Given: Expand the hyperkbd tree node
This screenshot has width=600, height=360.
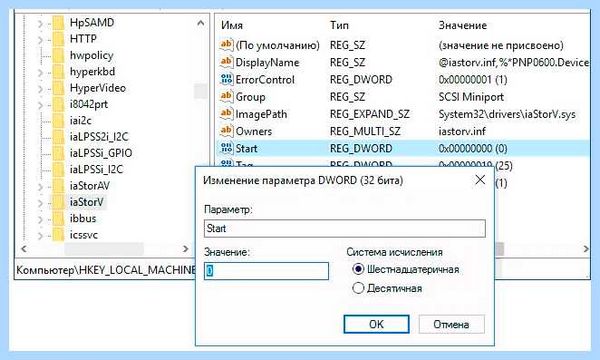Looking at the screenshot, I should tap(40, 73).
